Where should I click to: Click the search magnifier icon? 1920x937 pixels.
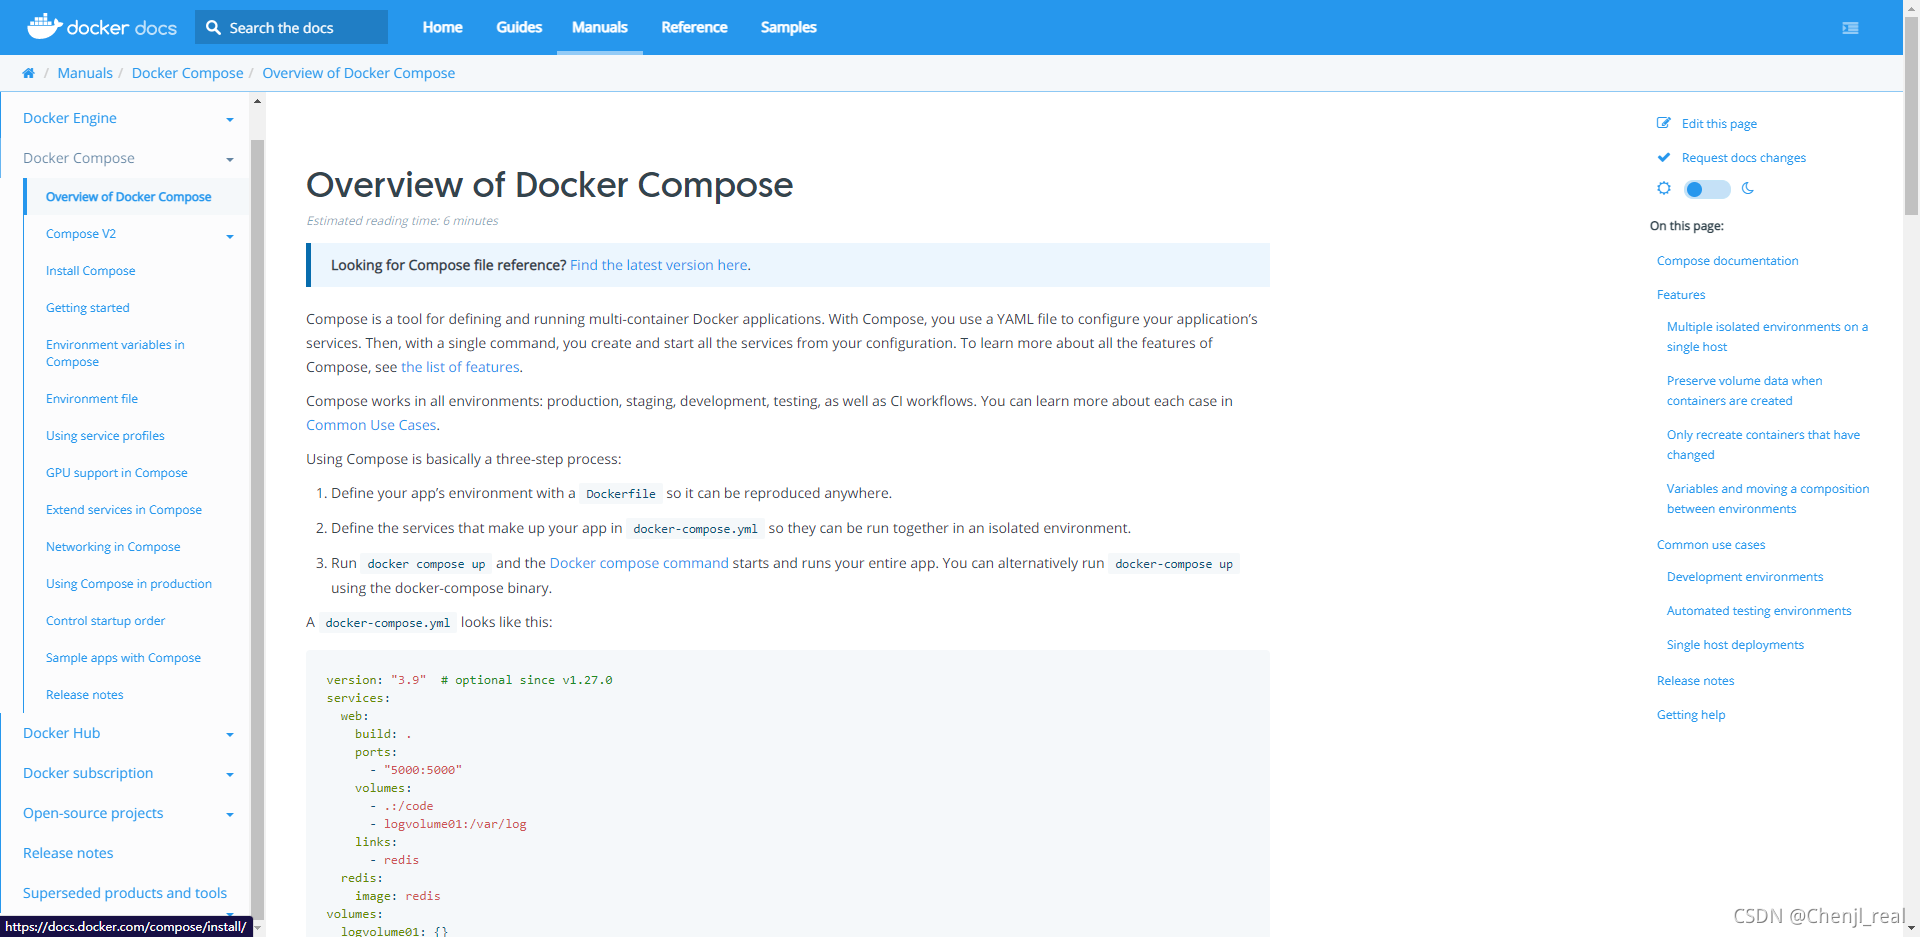213,28
